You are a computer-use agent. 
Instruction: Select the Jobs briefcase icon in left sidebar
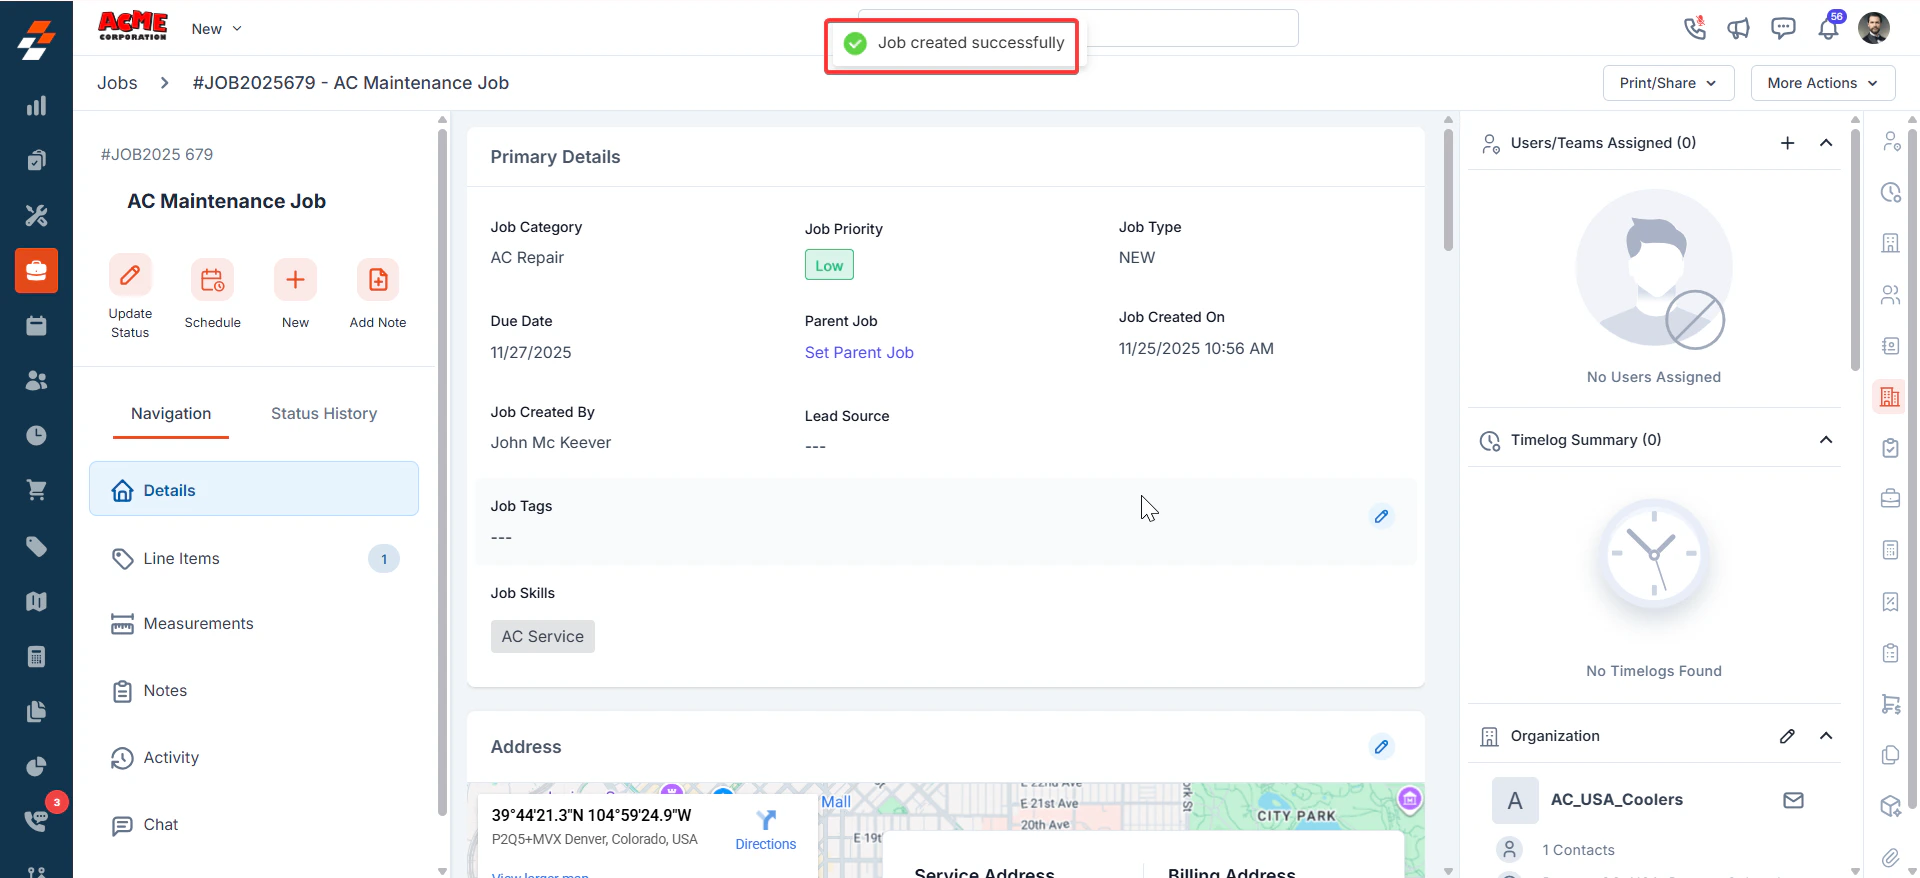coord(36,271)
